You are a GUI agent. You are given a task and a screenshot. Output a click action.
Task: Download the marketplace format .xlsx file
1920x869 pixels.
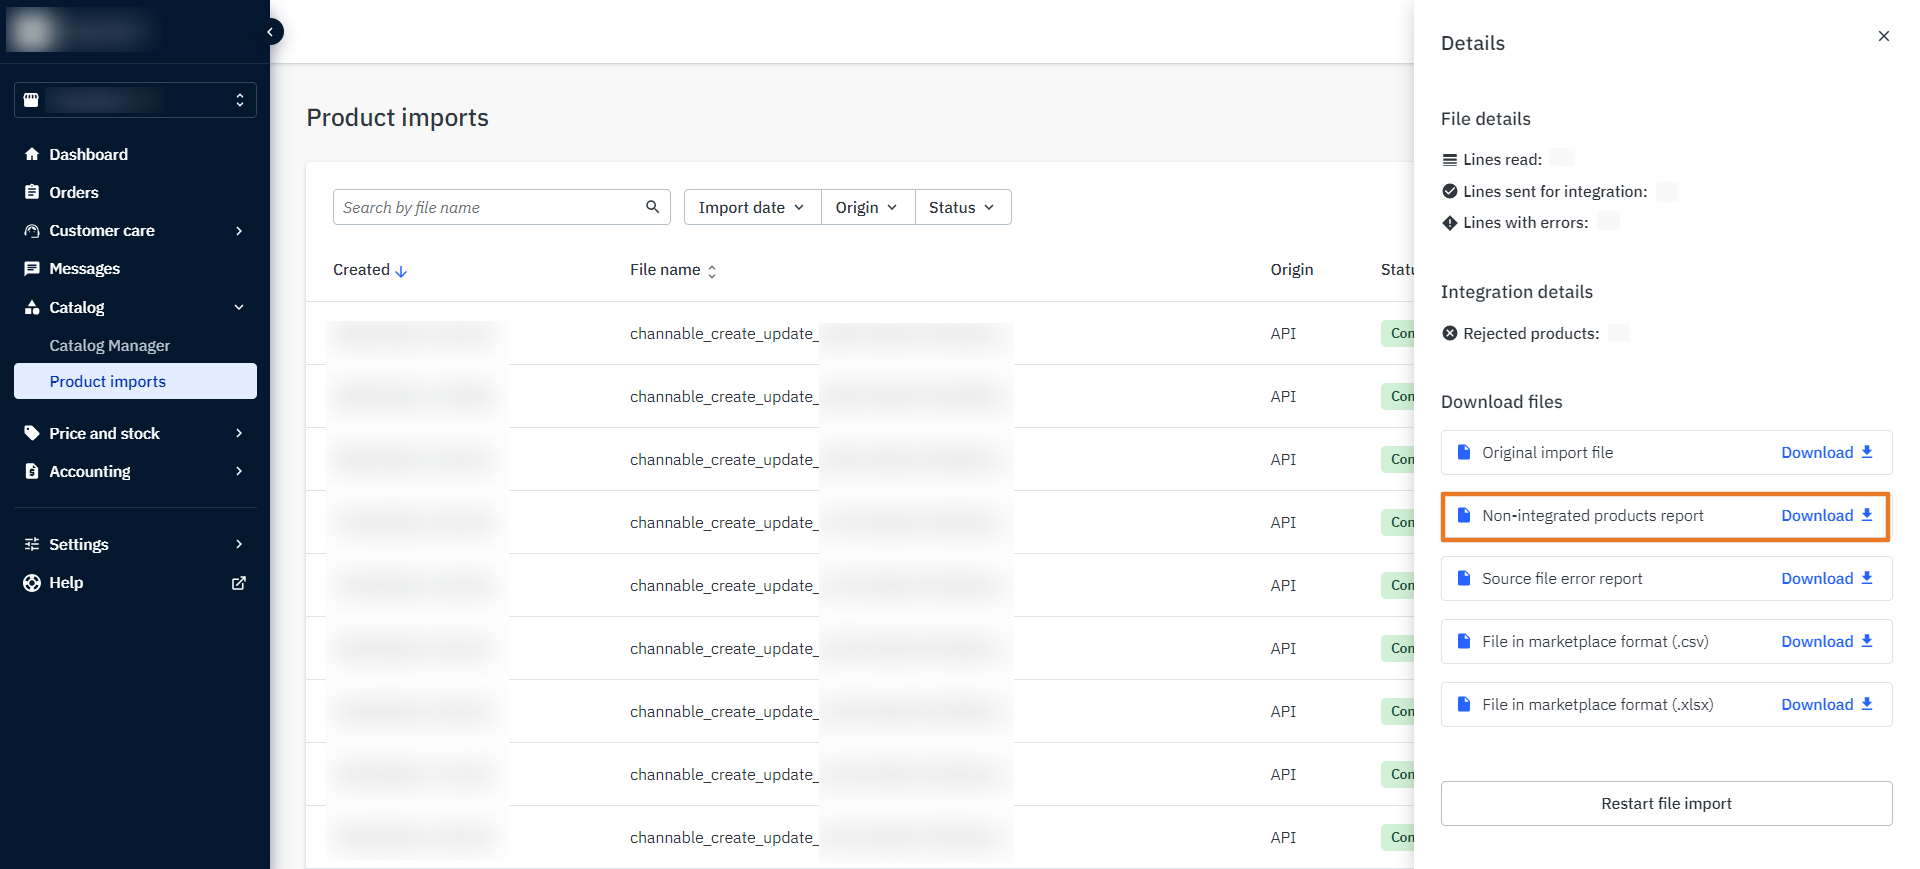(1826, 705)
